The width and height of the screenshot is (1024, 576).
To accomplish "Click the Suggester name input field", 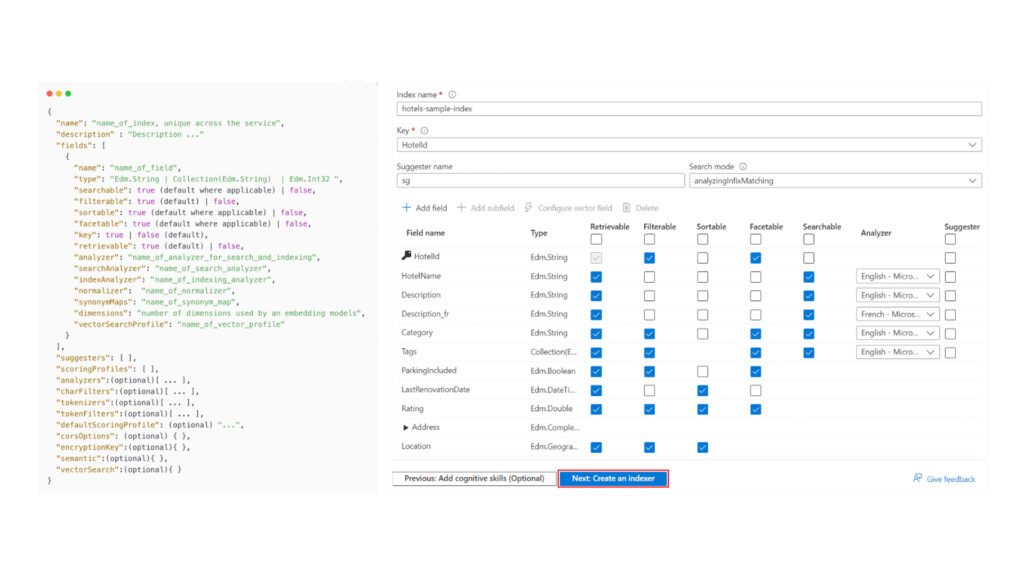I will click(540, 181).
